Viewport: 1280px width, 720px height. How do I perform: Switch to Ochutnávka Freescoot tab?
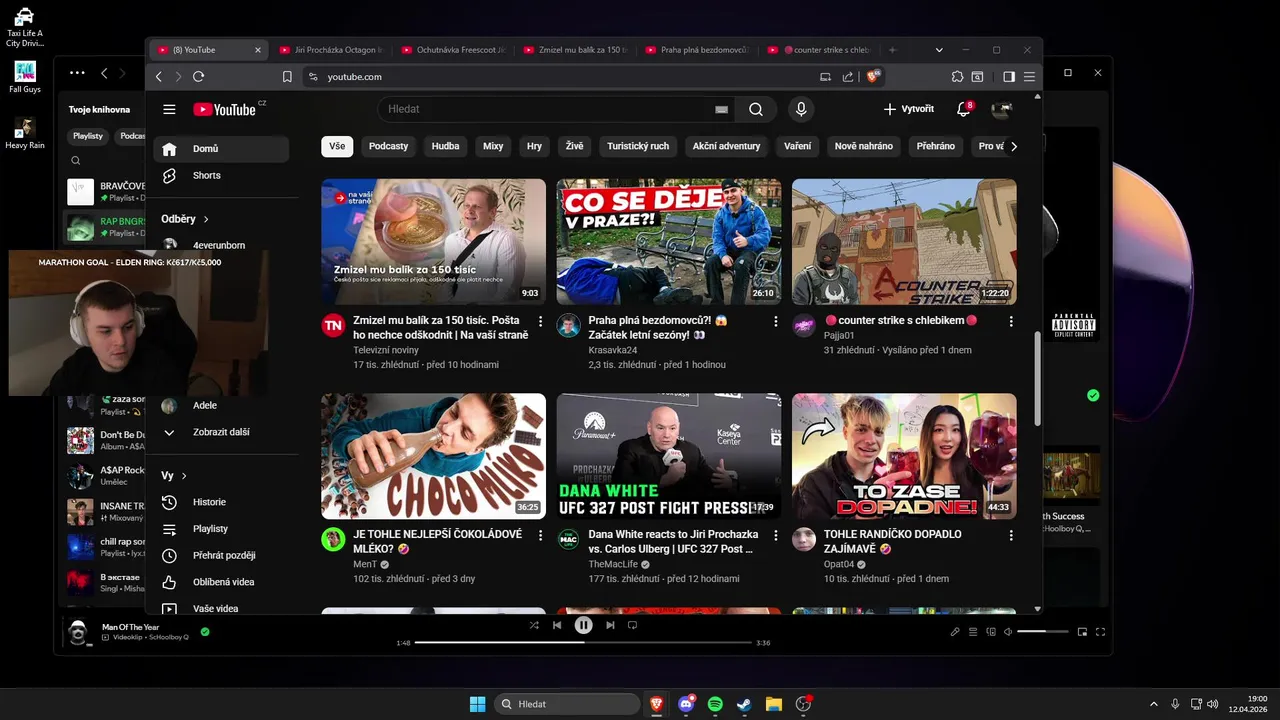pyautogui.click(x=453, y=50)
